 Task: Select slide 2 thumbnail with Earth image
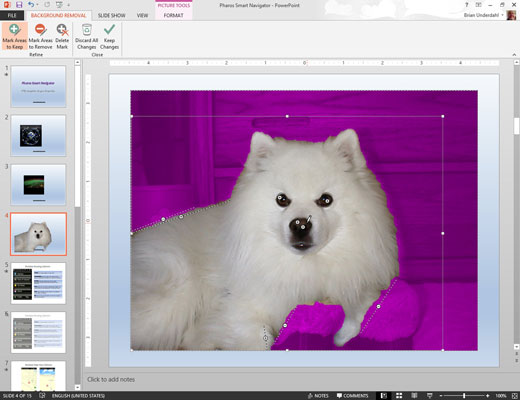pyautogui.click(x=38, y=135)
